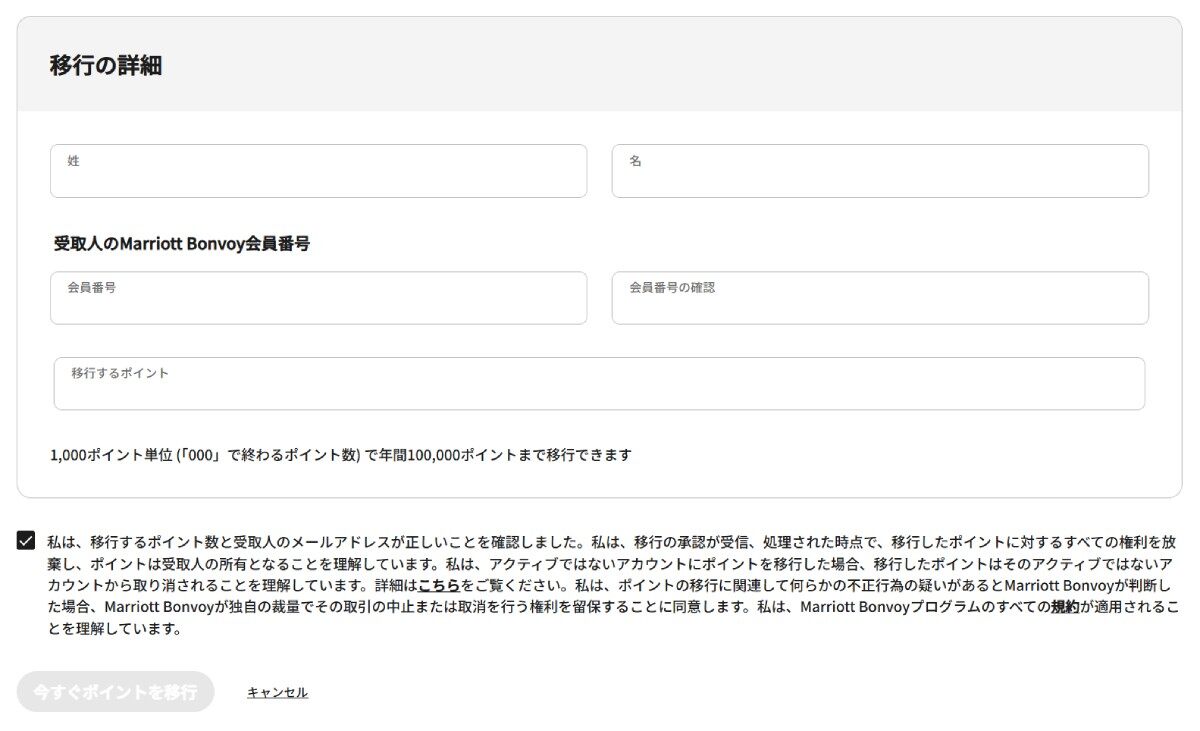Click the 姓 (last name) input field
This screenshot has width=1200, height=731.
318,171
